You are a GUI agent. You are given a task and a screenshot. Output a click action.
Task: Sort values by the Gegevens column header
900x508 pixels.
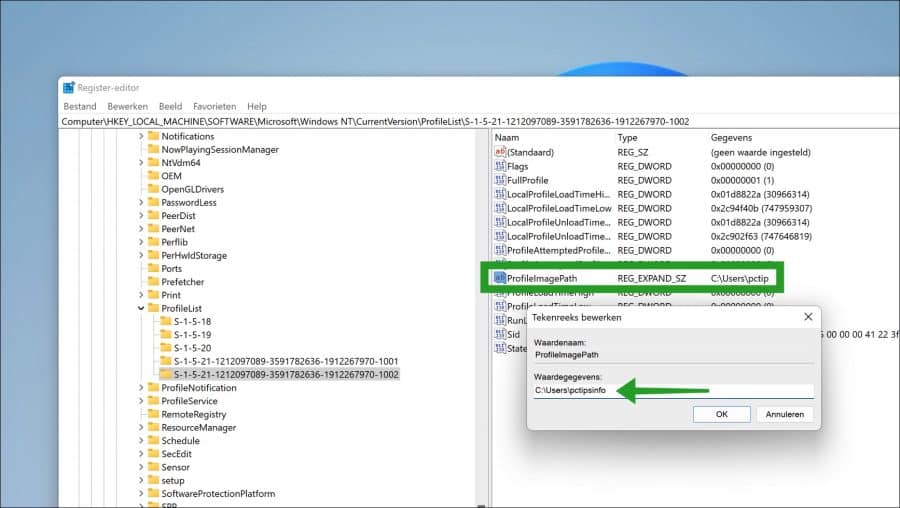pyautogui.click(x=731, y=138)
